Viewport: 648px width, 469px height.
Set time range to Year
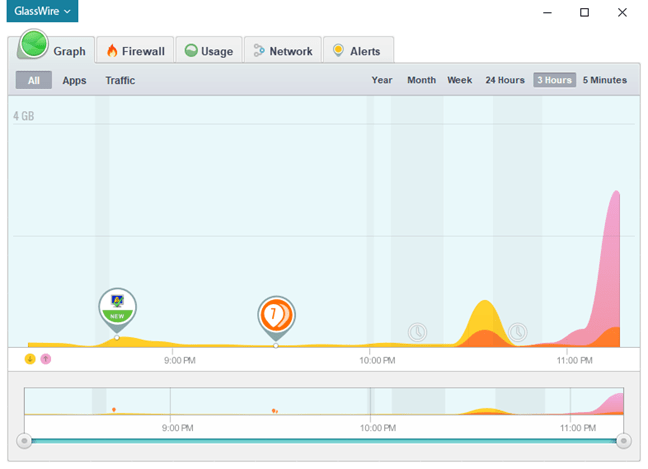click(382, 80)
